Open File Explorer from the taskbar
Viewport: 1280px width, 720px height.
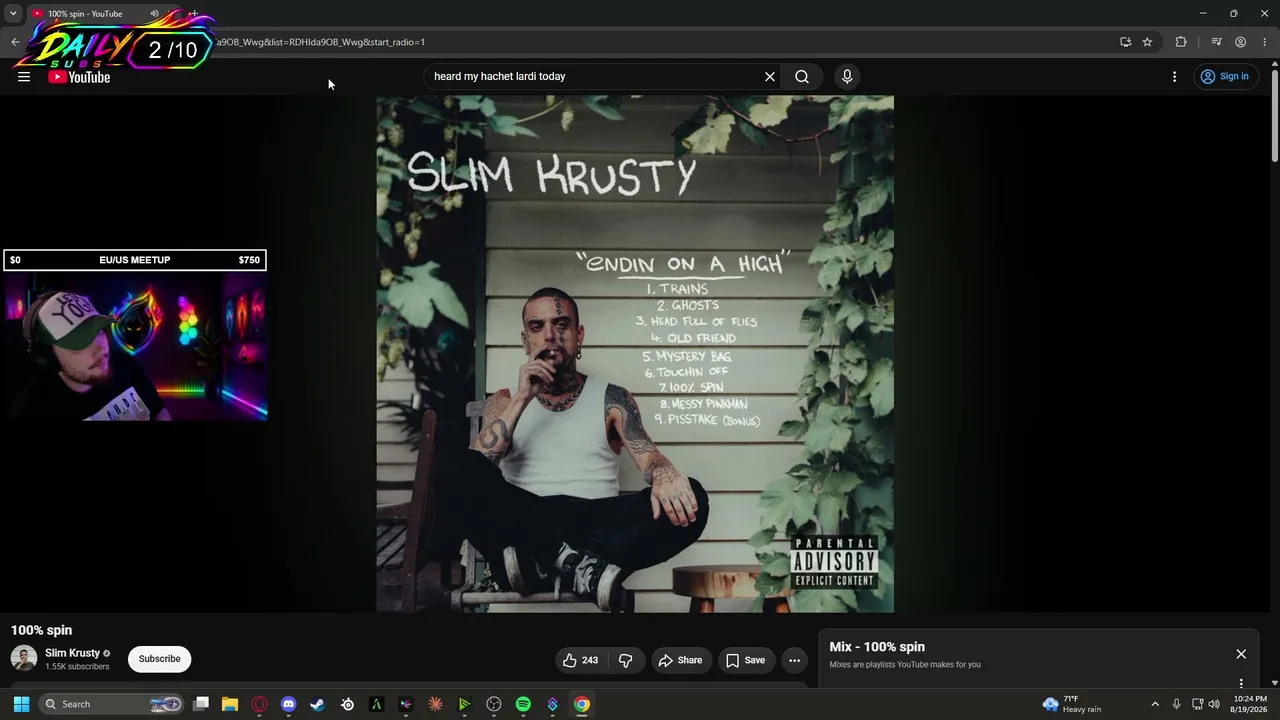click(x=230, y=704)
